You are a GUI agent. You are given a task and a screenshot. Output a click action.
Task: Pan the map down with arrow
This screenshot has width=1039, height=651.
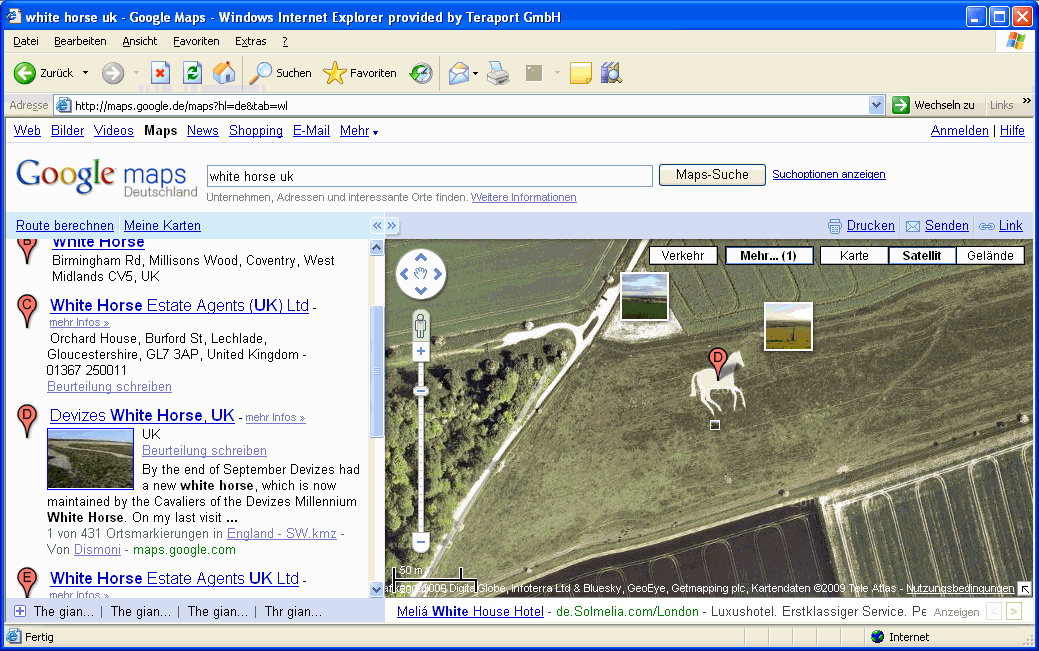click(x=421, y=290)
